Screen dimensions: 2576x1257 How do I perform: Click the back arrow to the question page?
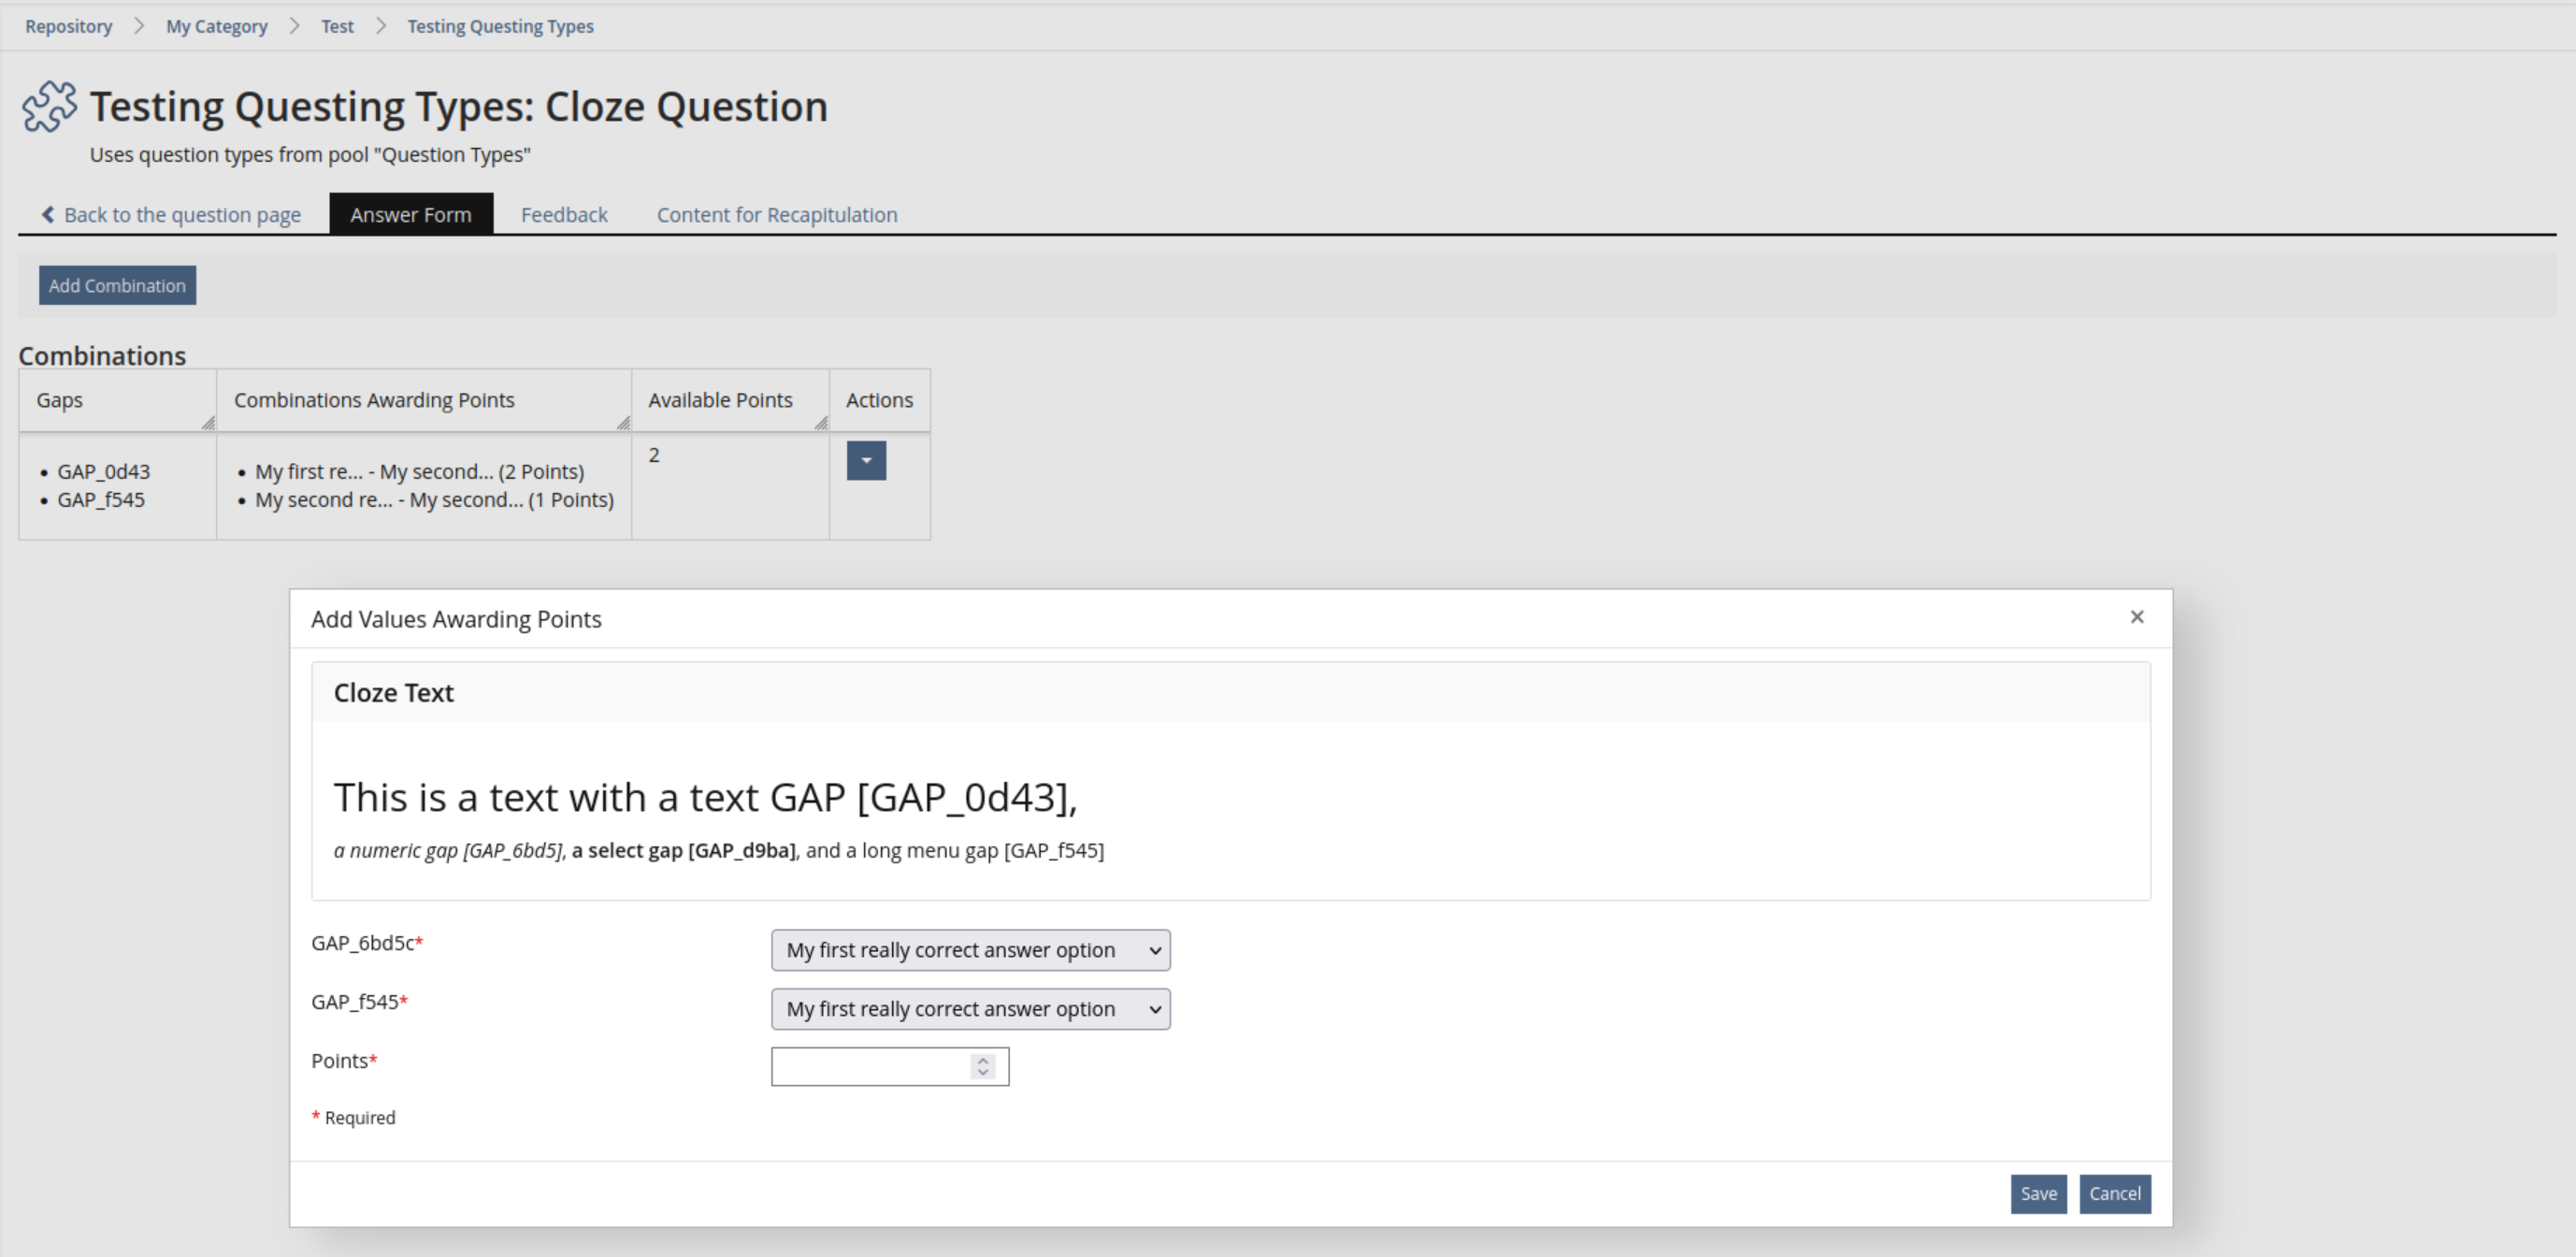(x=48, y=214)
